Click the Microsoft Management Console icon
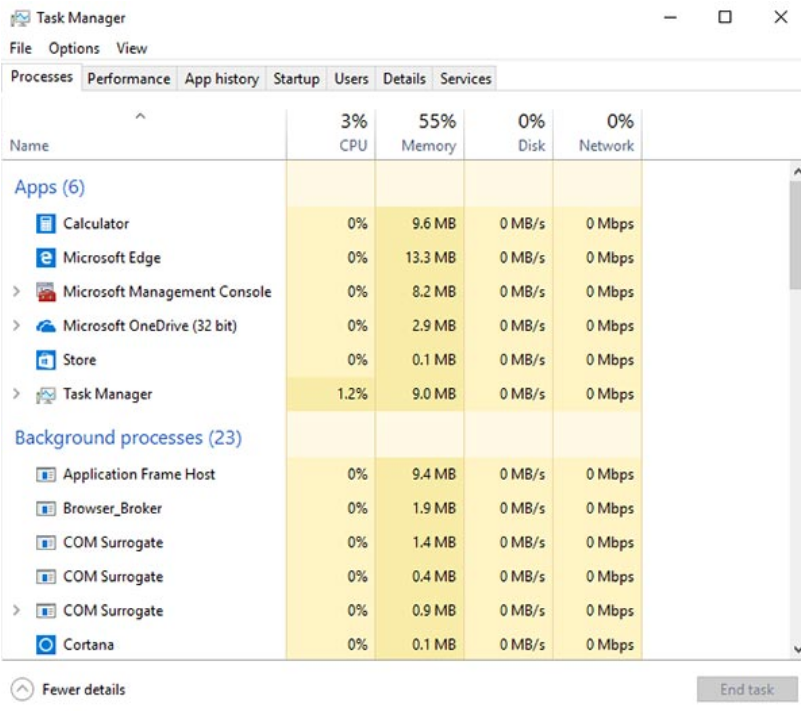The image size is (801, 711). (45, 292)
